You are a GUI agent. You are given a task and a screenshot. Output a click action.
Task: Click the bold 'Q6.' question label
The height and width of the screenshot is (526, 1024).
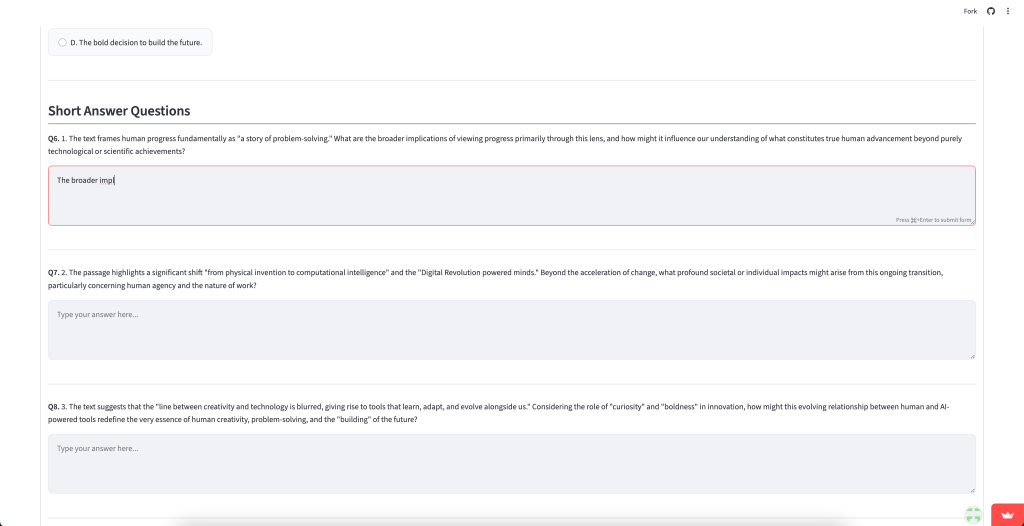[54, 138]
